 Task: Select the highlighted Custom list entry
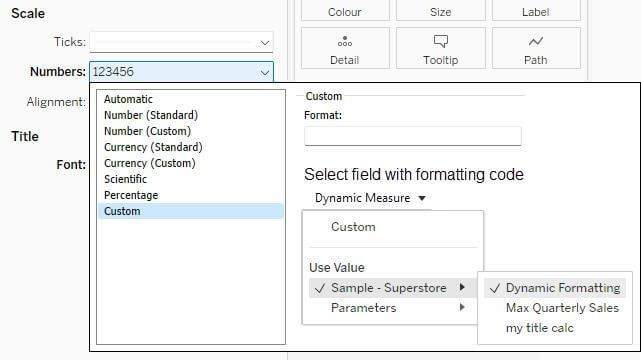click(x=191, y=211)
